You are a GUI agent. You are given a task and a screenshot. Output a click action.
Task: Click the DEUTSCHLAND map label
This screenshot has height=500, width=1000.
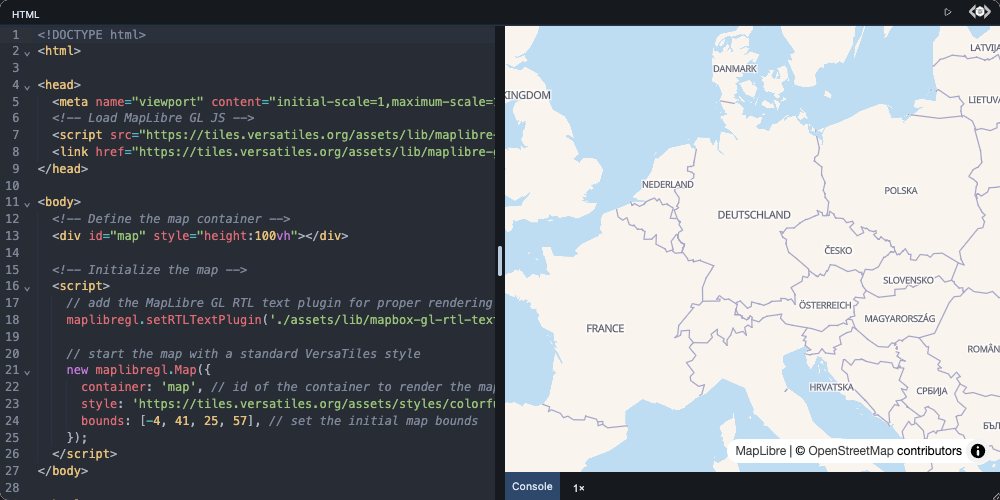[x=754, y=215]
